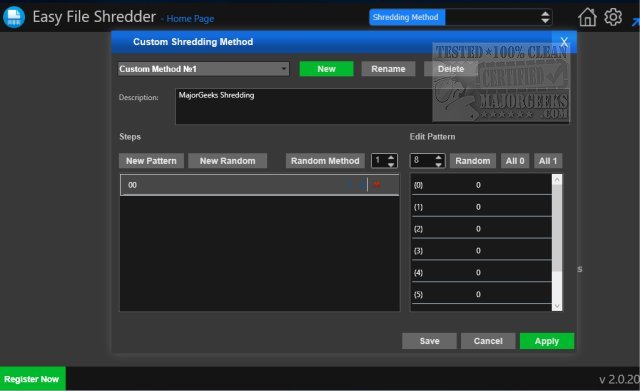Click the Rename button

click(x=388, y=69)
